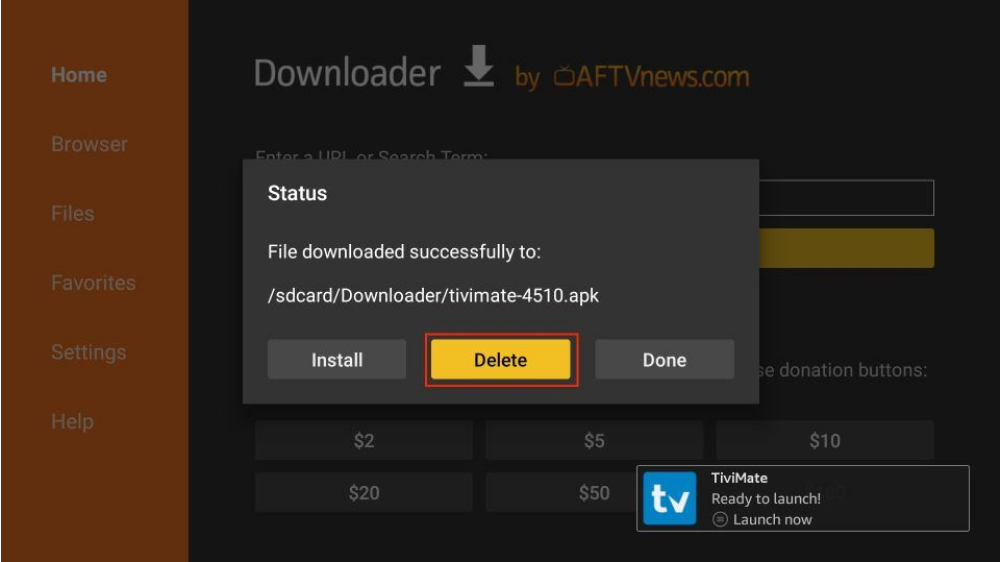Open the Browser sidebar item
This screenshot has height=562, width=1000.
[x=89, y=144]
